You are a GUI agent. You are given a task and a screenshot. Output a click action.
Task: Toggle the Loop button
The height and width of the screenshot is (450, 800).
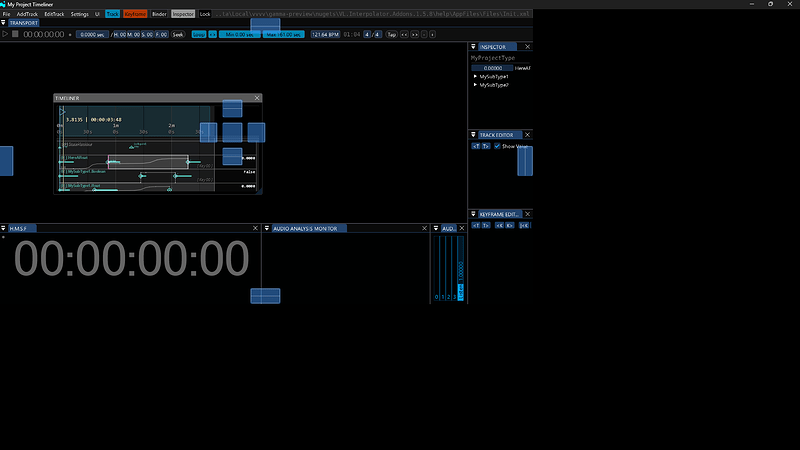pos(199,34)
